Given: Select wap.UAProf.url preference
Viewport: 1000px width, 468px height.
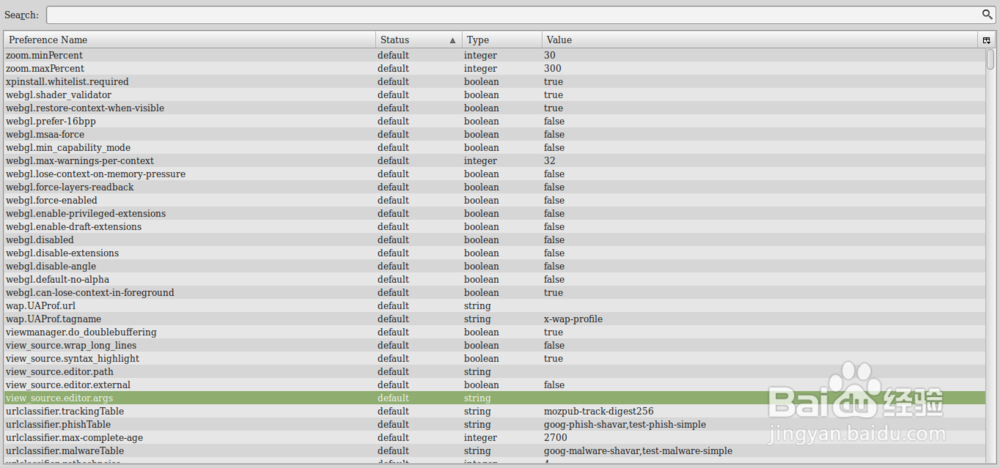Looking at the screenshot, I should tap(494, 305).
